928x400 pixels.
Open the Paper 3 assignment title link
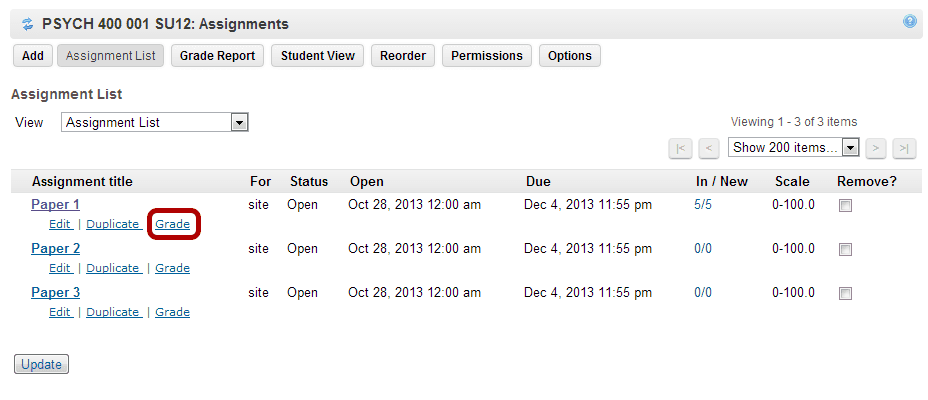pos(56,292)
